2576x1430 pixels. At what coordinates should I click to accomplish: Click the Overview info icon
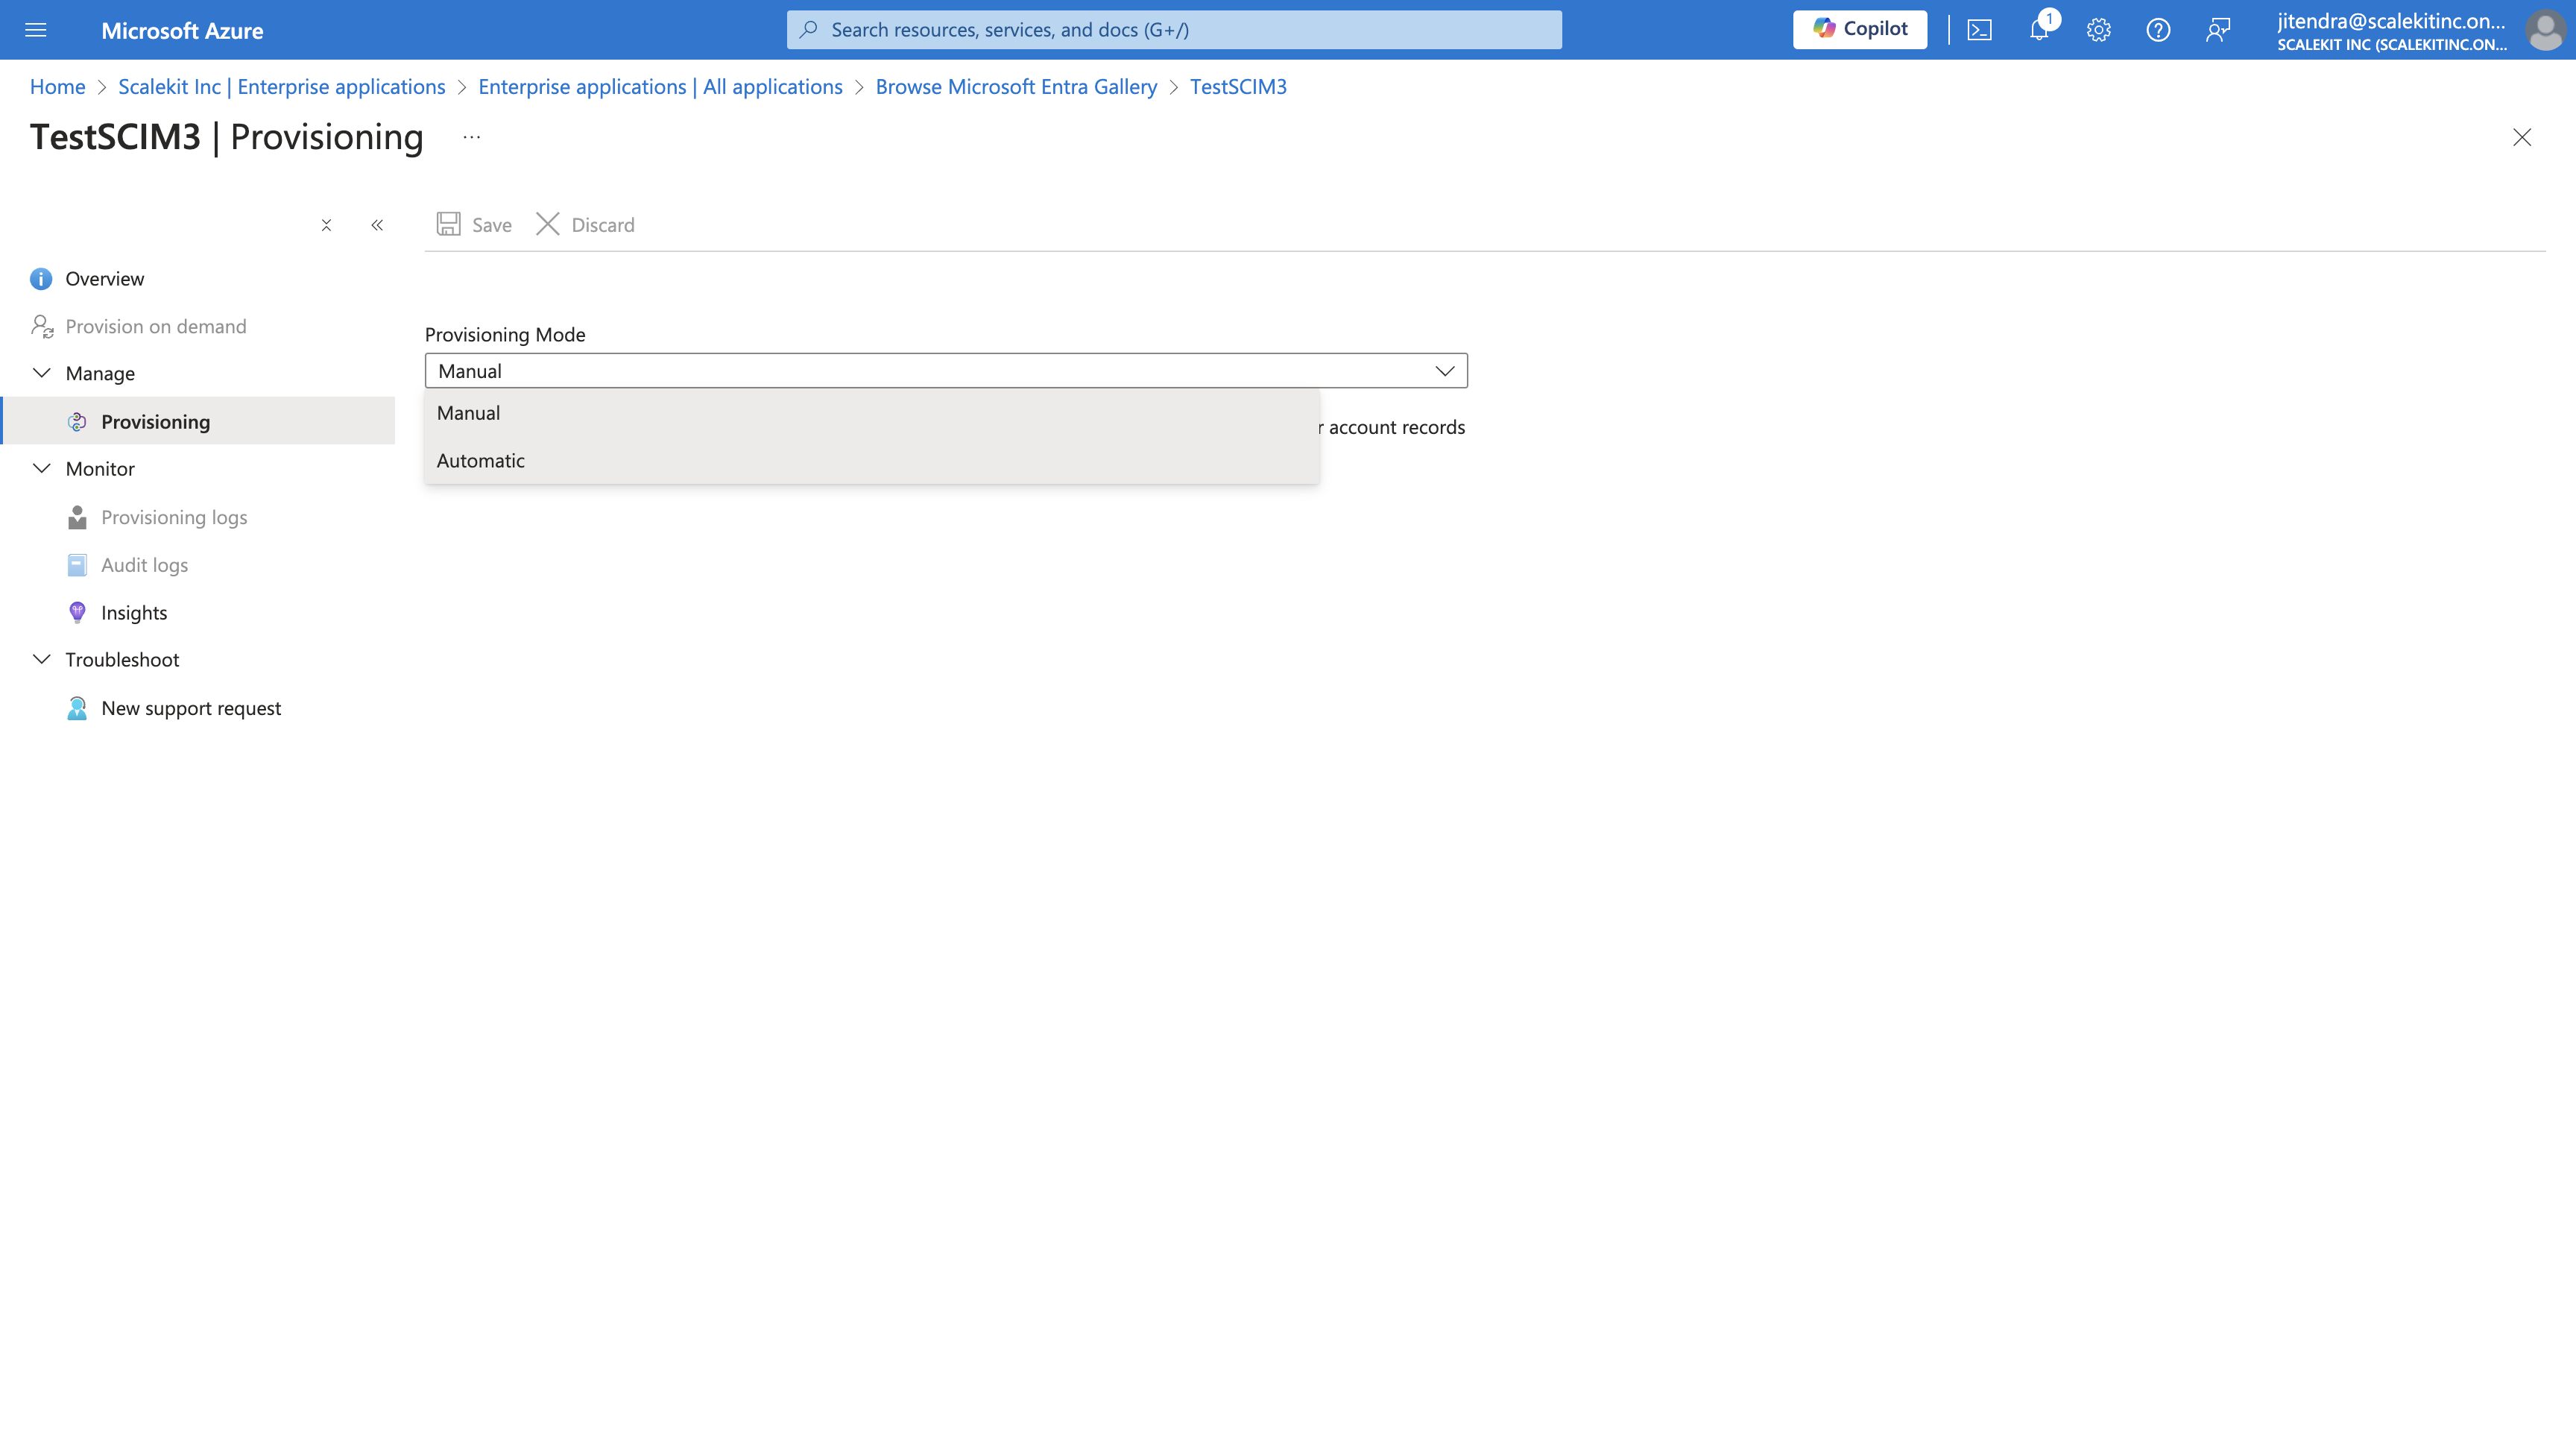[41, 279]
